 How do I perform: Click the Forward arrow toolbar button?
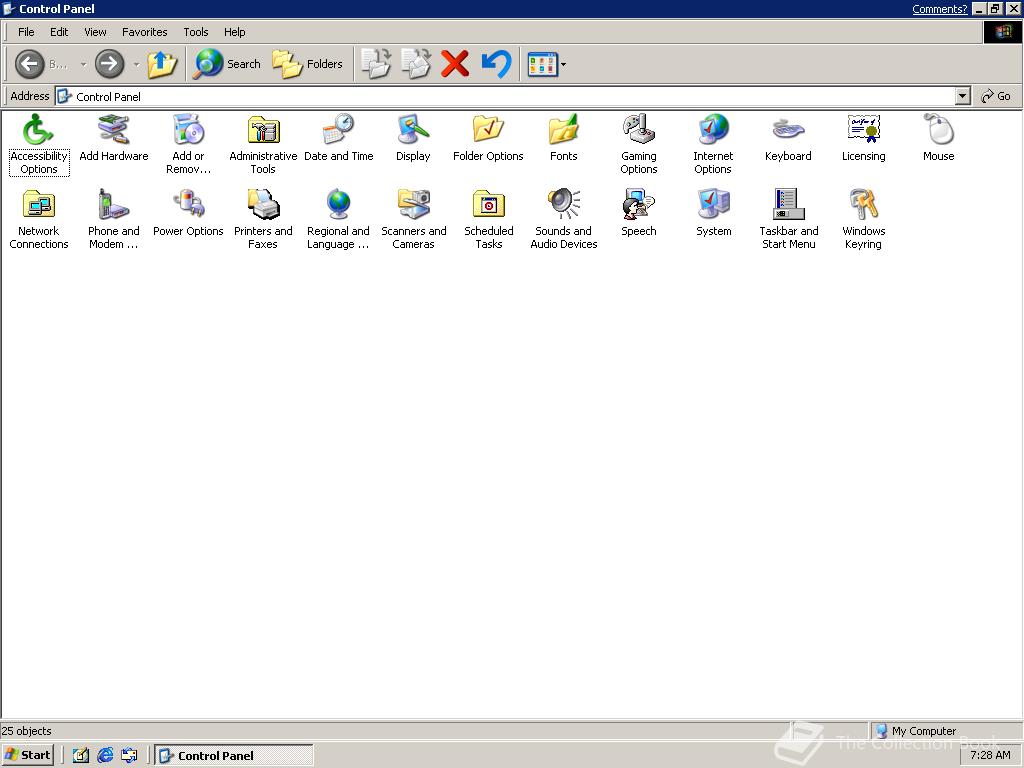[110, 64]
